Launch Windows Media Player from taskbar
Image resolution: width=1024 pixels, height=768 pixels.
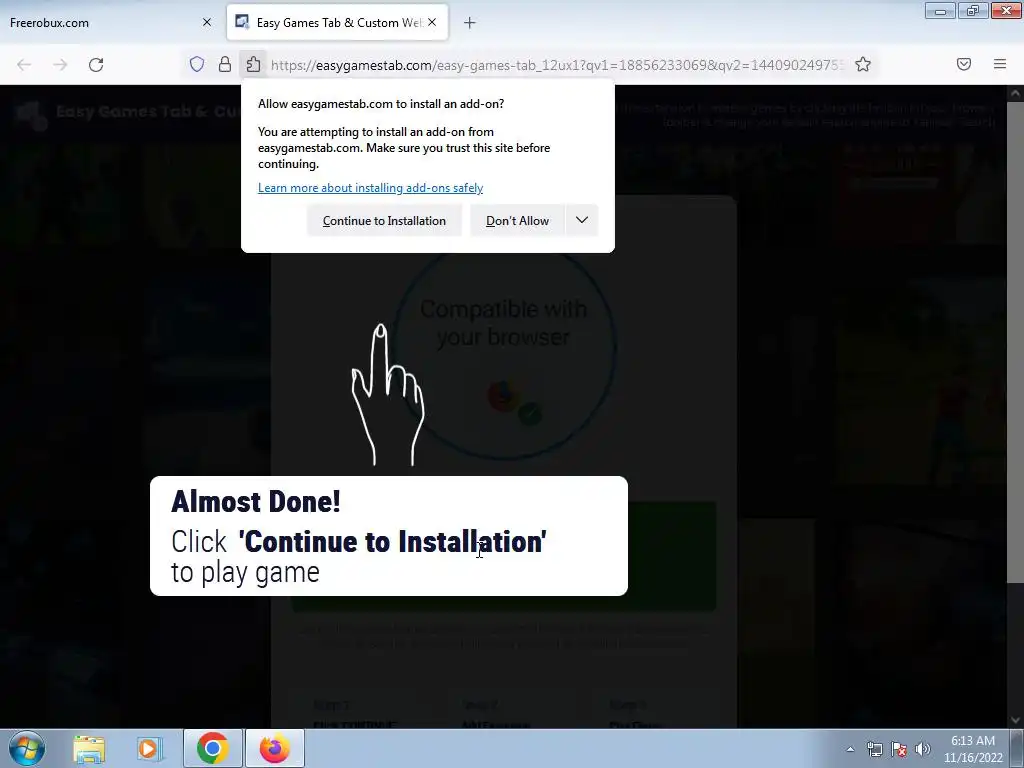(150, 749)
